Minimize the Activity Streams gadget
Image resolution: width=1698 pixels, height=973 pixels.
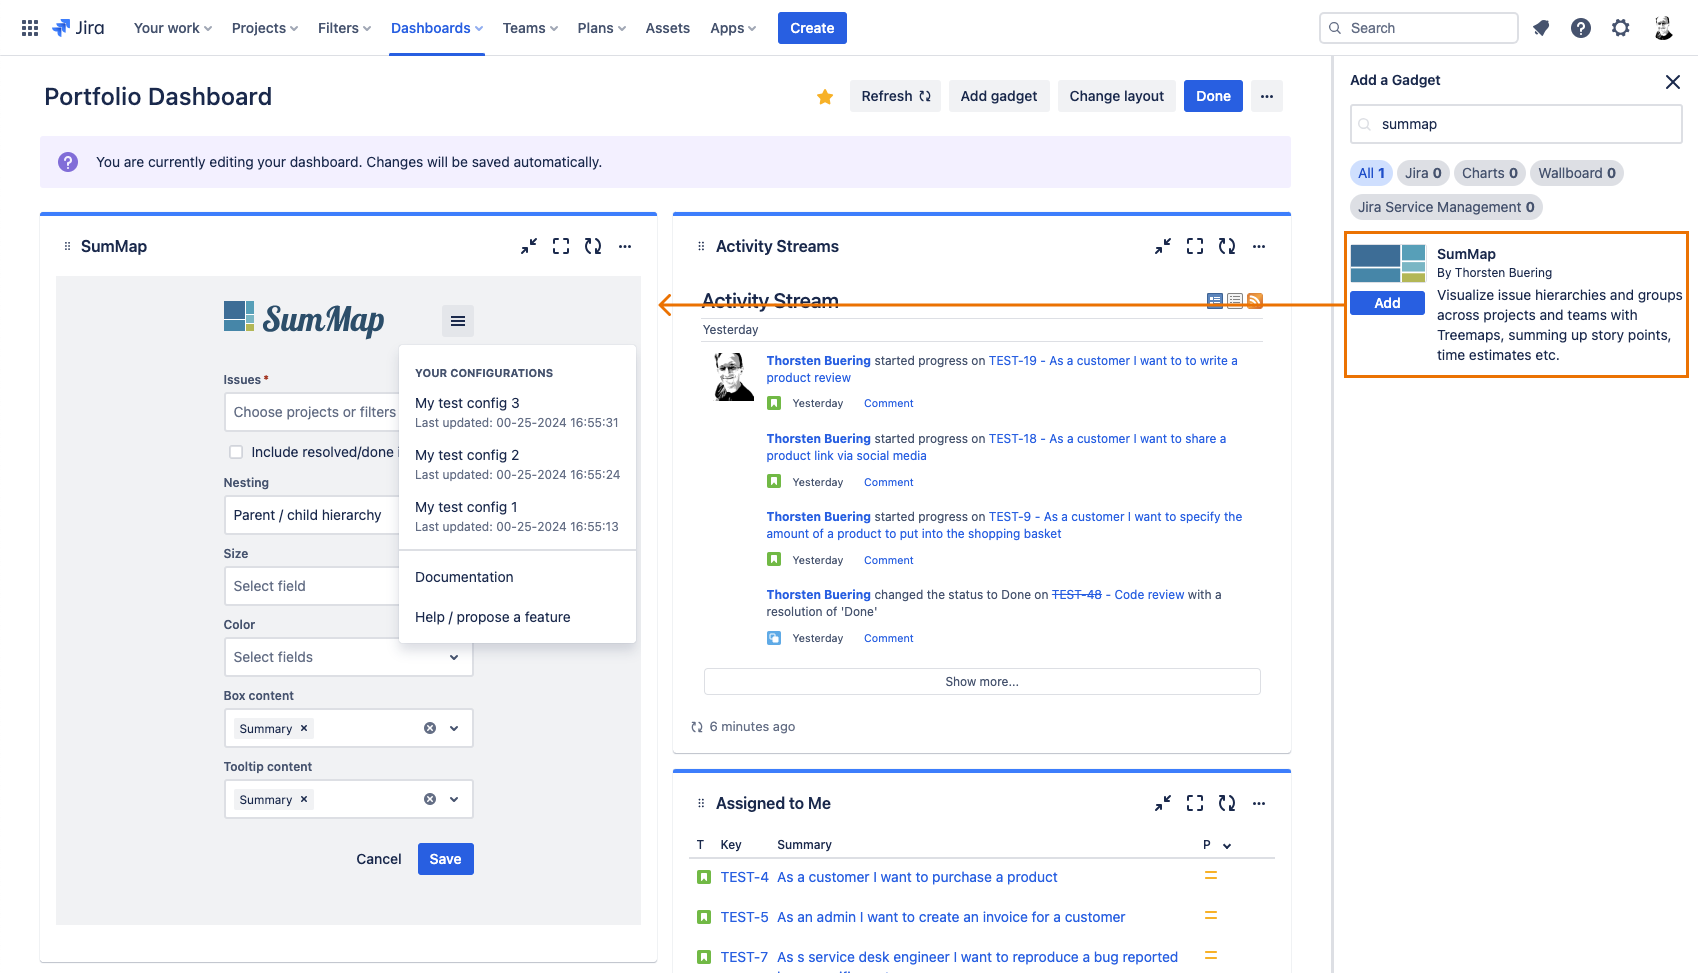1163,246
